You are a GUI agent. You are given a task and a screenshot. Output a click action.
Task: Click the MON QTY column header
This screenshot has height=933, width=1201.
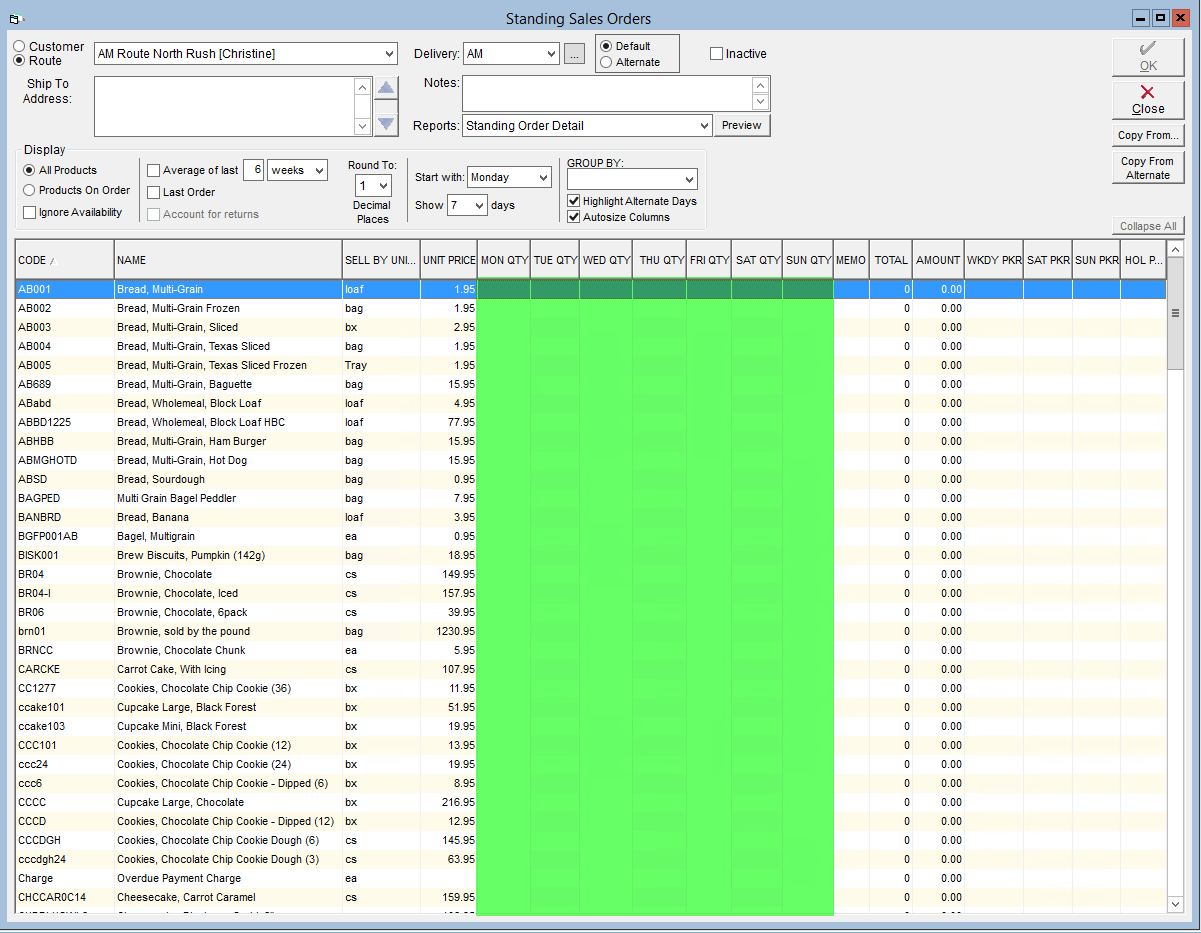pyautogui.click(x=504, y=260)
